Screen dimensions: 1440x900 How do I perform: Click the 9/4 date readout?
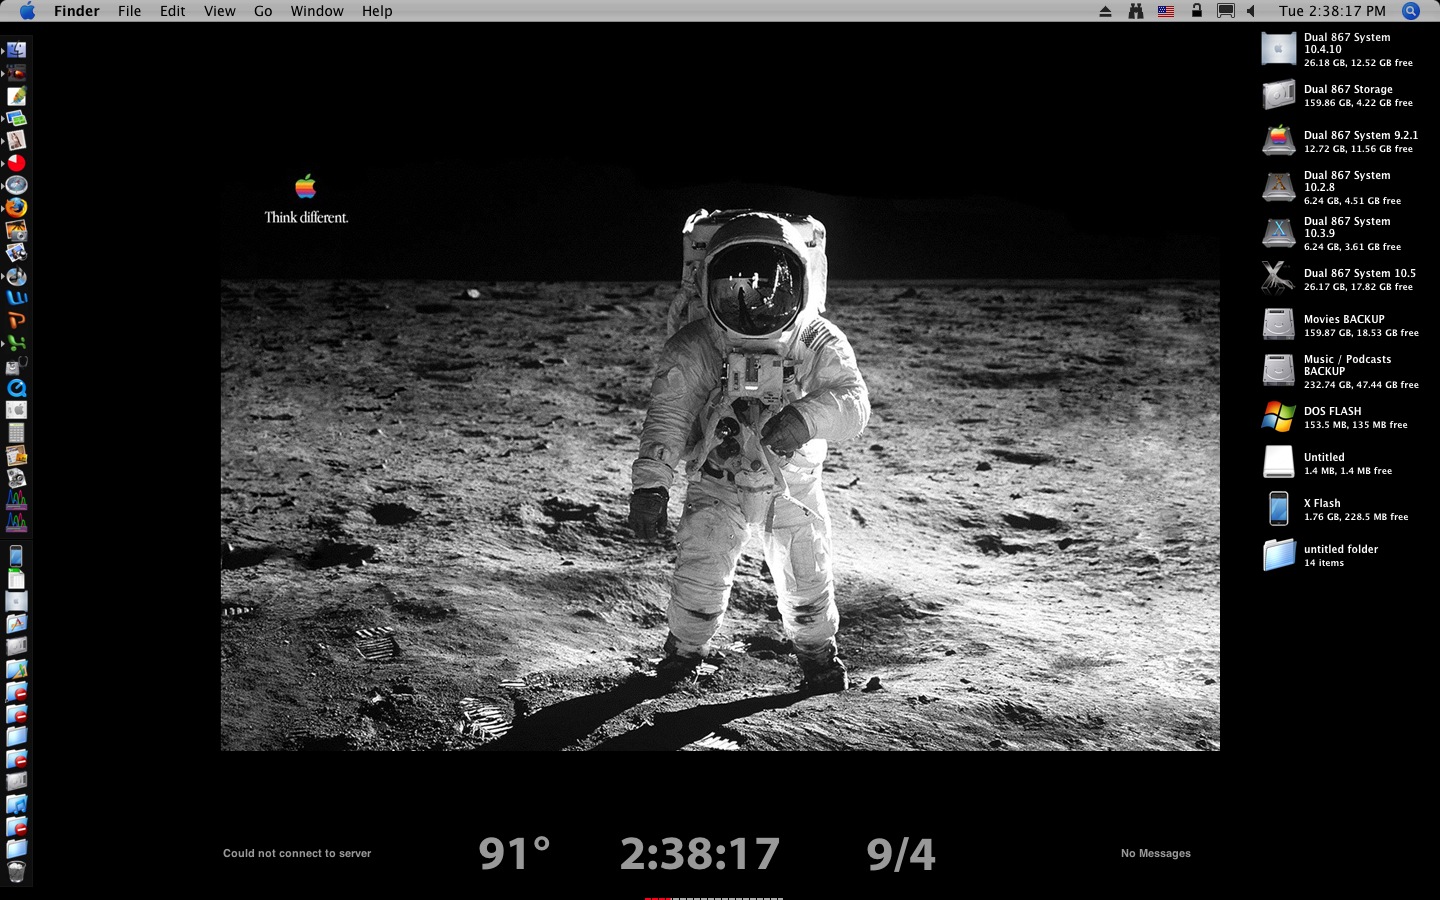pos(901,854)
